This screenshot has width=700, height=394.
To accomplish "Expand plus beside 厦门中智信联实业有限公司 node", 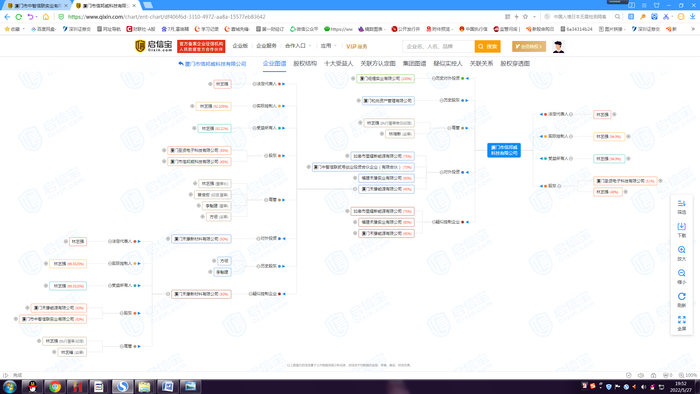I will pos(16,319).
